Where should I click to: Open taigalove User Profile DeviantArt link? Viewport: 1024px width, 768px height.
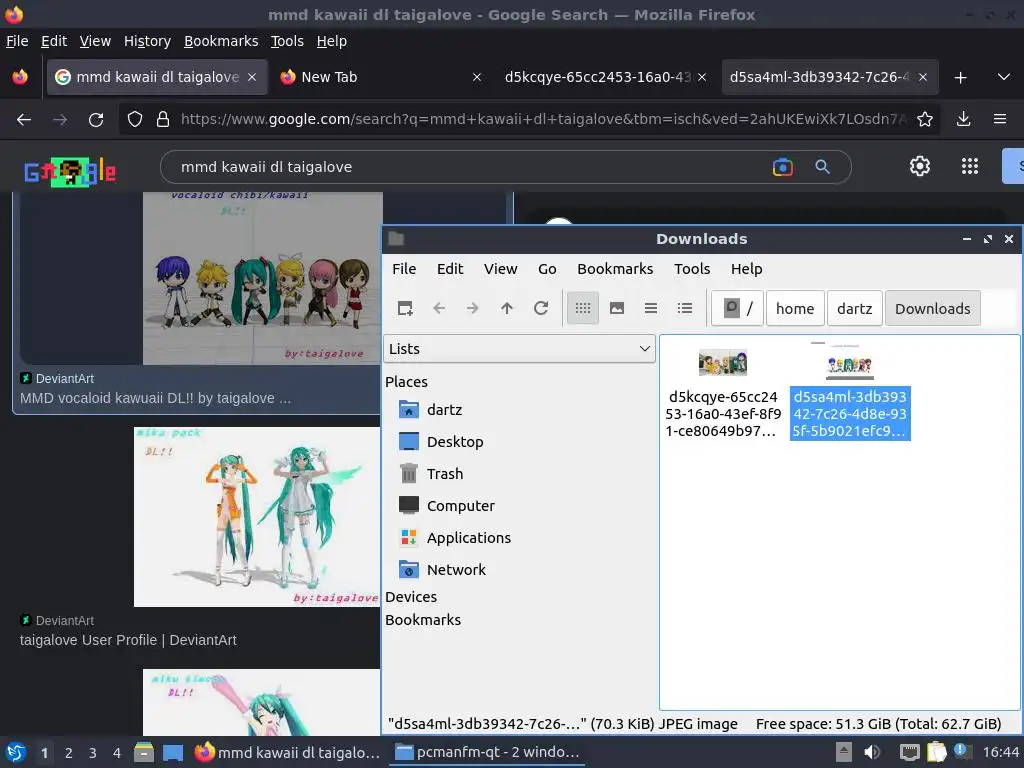pos(128,640)
